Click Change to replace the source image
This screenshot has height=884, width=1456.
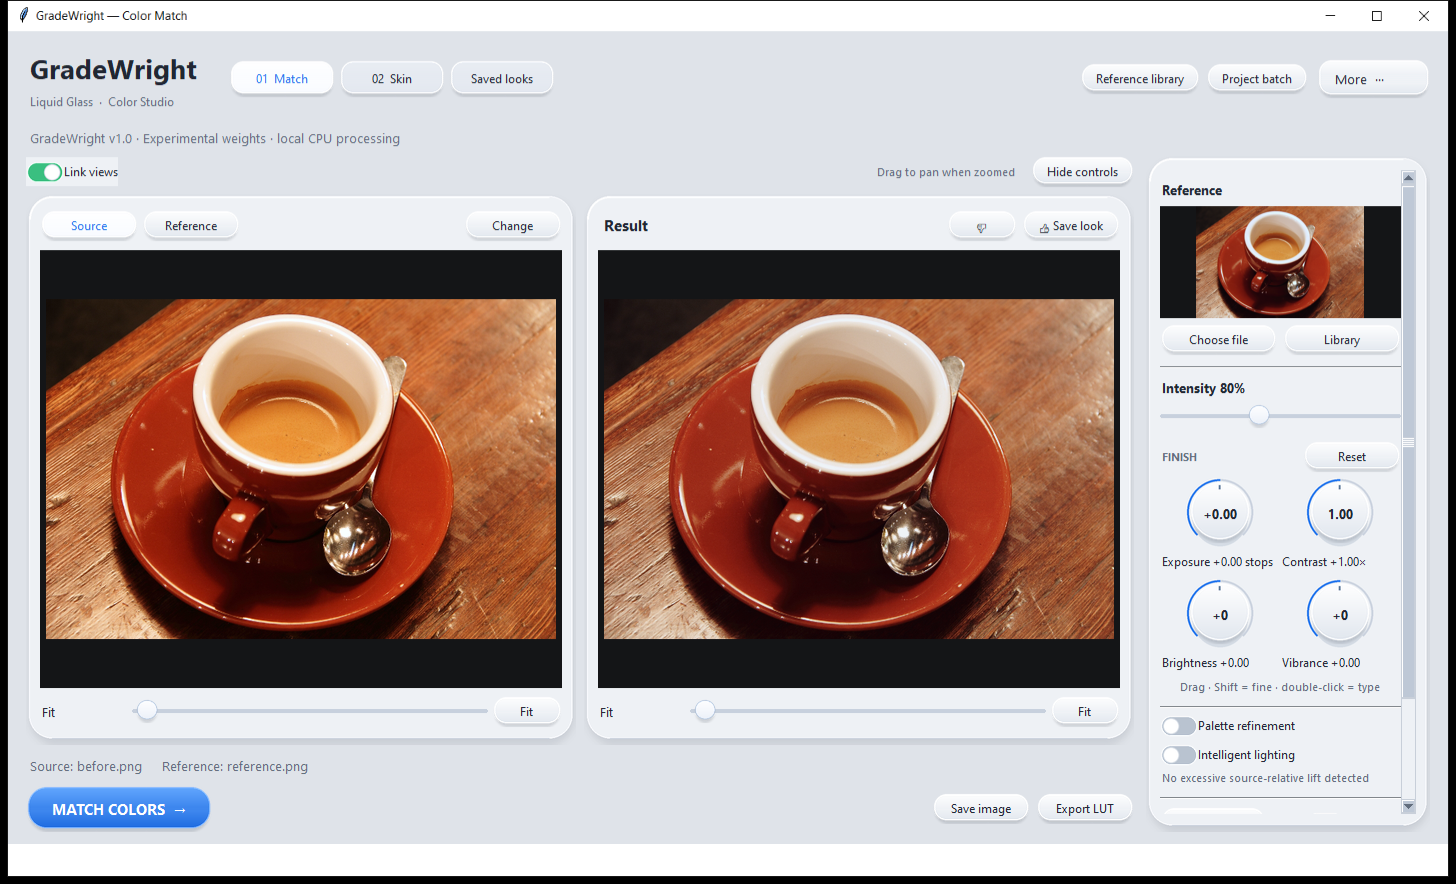513,226
